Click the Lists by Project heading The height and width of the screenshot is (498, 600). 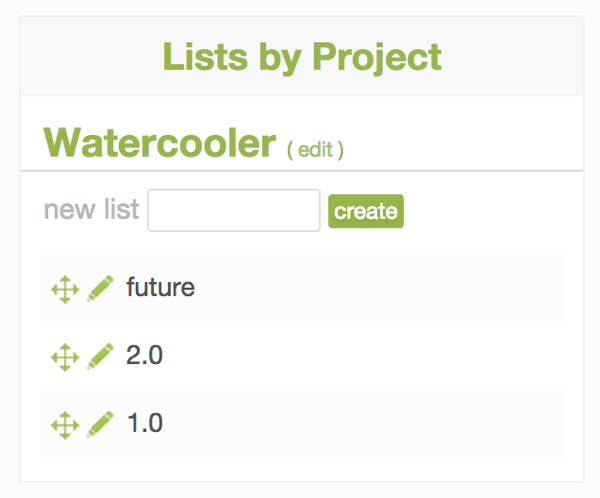point(301,57)
